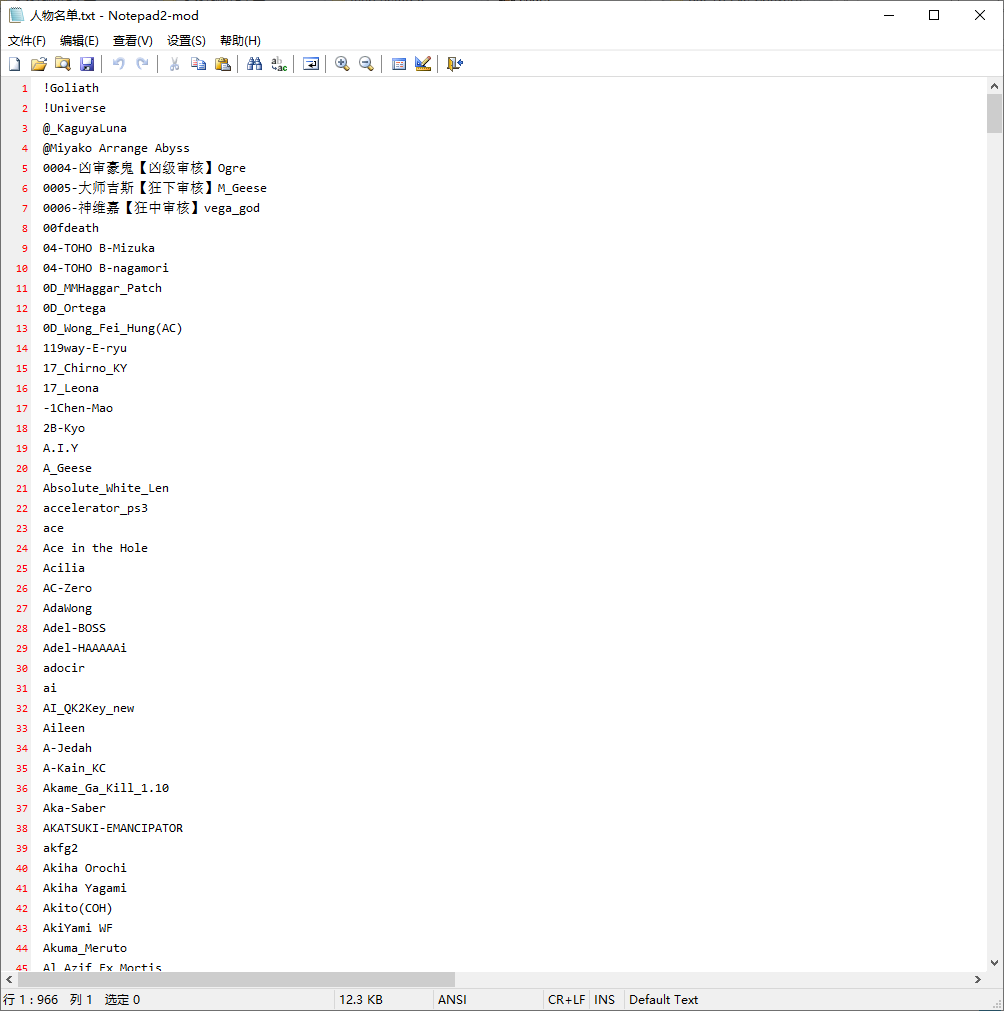Open the 设置(S) menu
The image size is (1004, 1011).
(x=186, y=41)
